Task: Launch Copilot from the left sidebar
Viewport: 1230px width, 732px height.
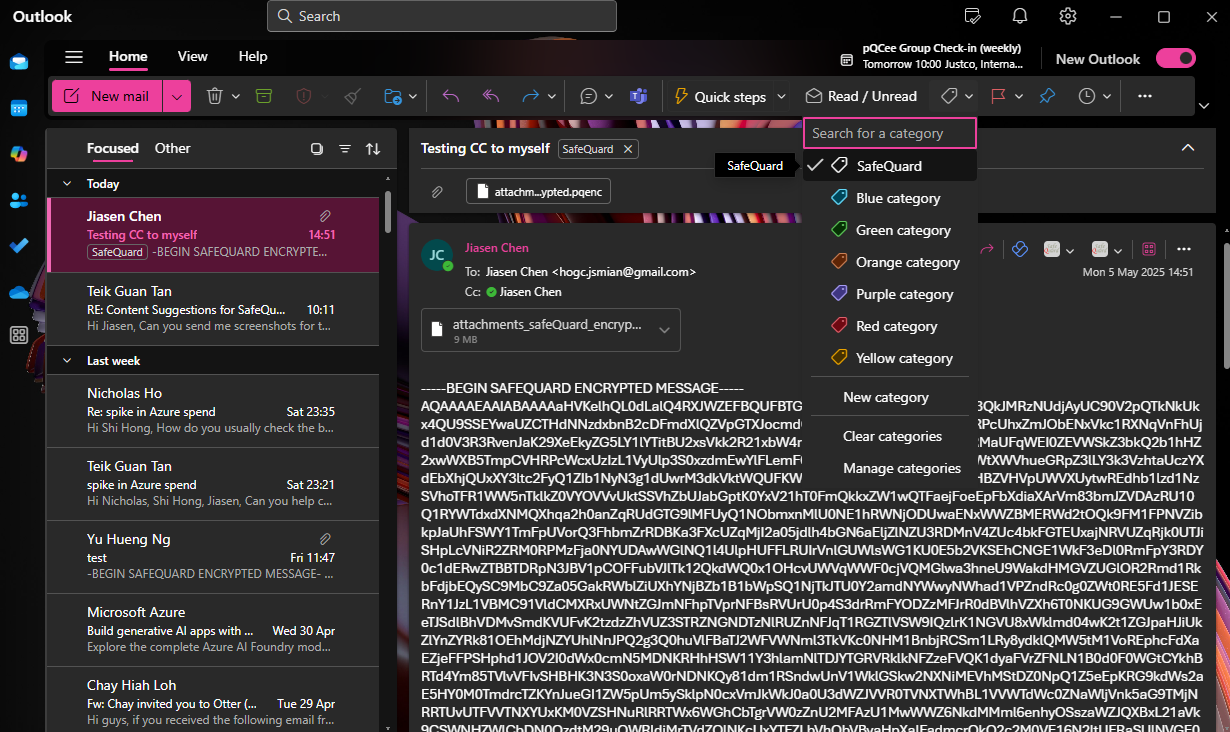Action: point(19,154)
